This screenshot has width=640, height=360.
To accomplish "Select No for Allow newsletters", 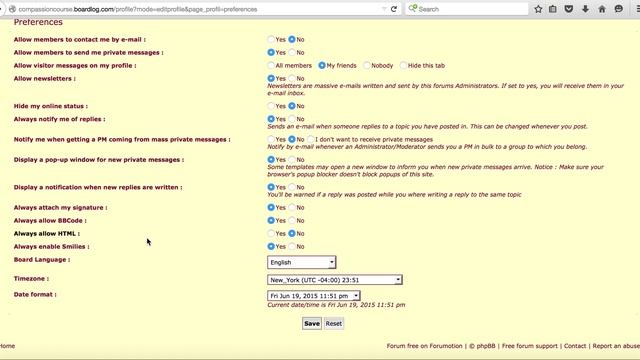I will pos(291,78).
